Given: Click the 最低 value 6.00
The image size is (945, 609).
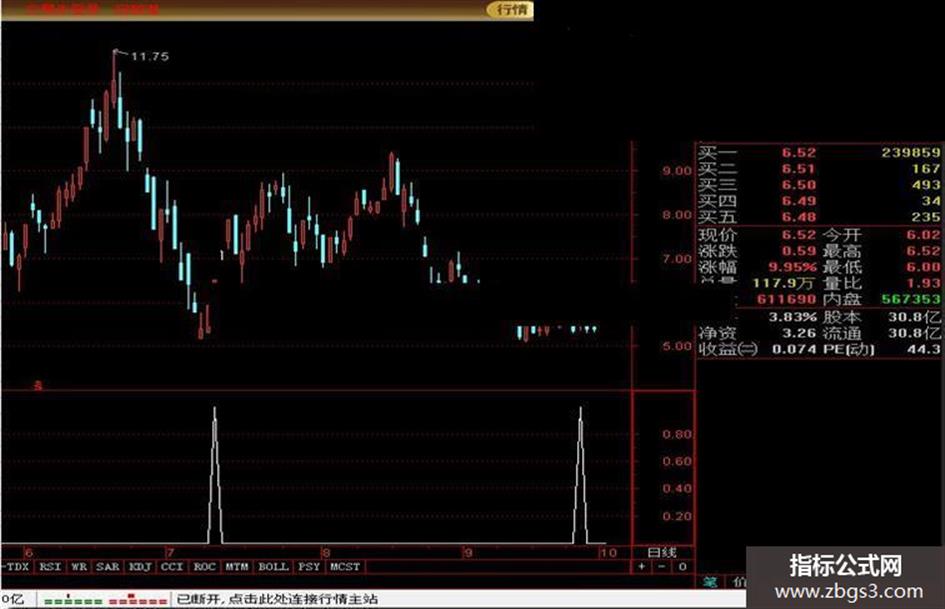Looking at the screenshot, I should click(923, 267).
